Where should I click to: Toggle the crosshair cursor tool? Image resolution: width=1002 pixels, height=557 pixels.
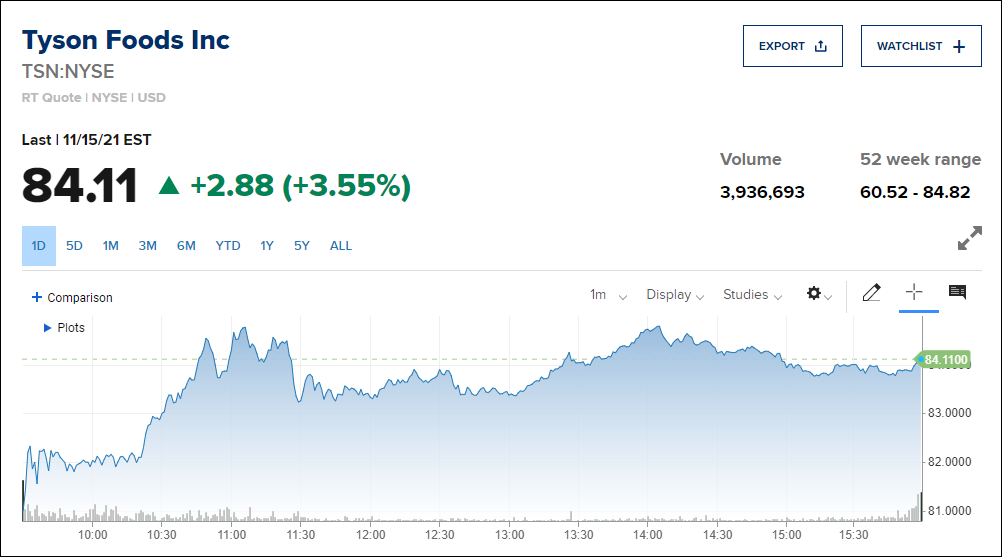click(913, 293)
